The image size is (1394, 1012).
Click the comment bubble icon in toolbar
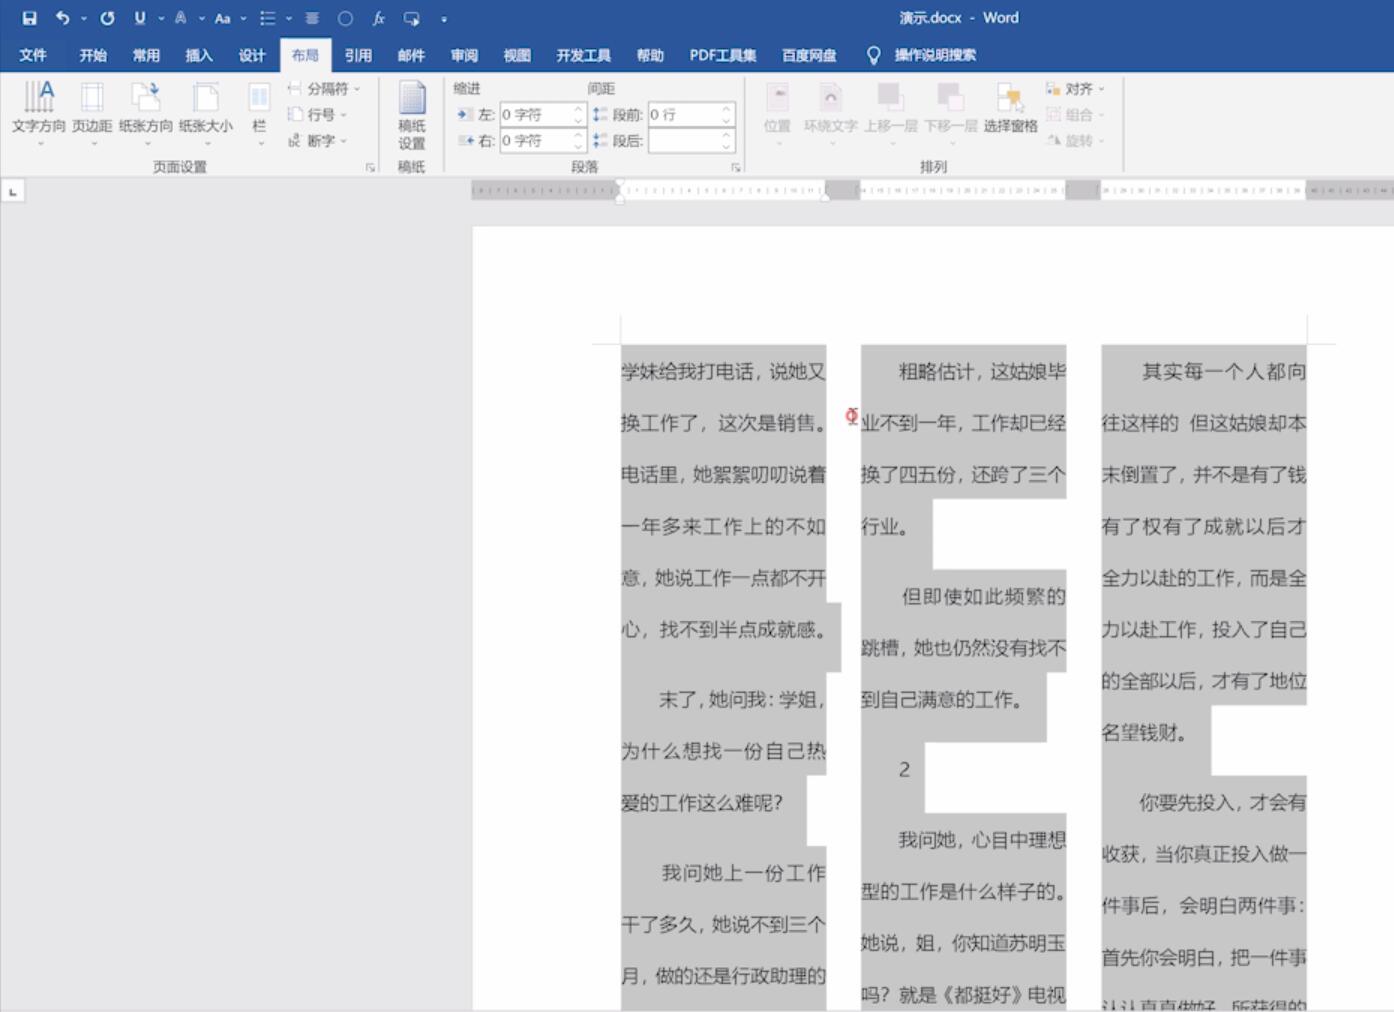click(x=411, y=18)
